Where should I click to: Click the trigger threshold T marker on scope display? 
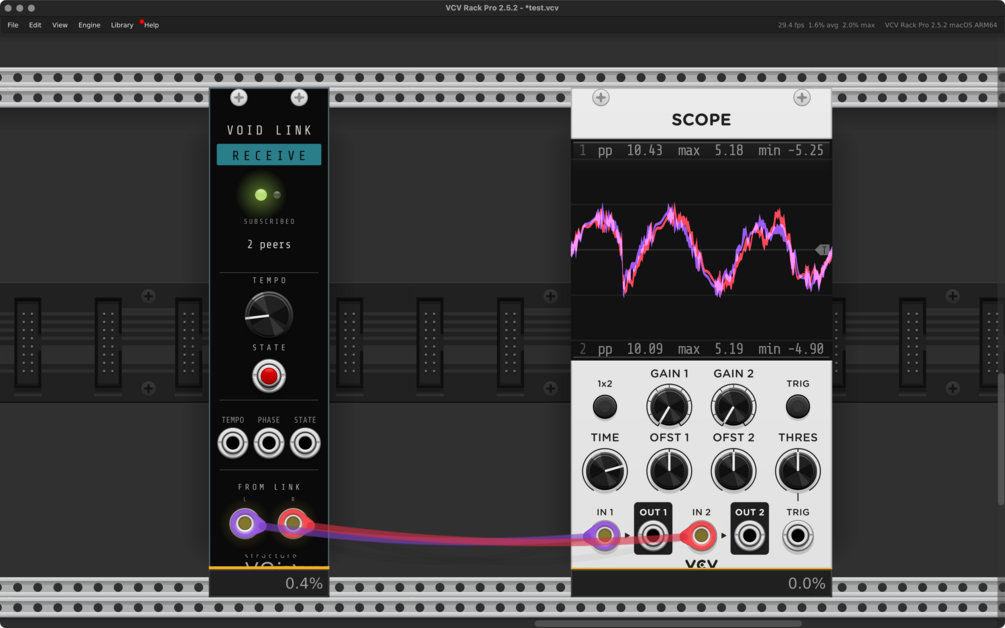(823, 250)
